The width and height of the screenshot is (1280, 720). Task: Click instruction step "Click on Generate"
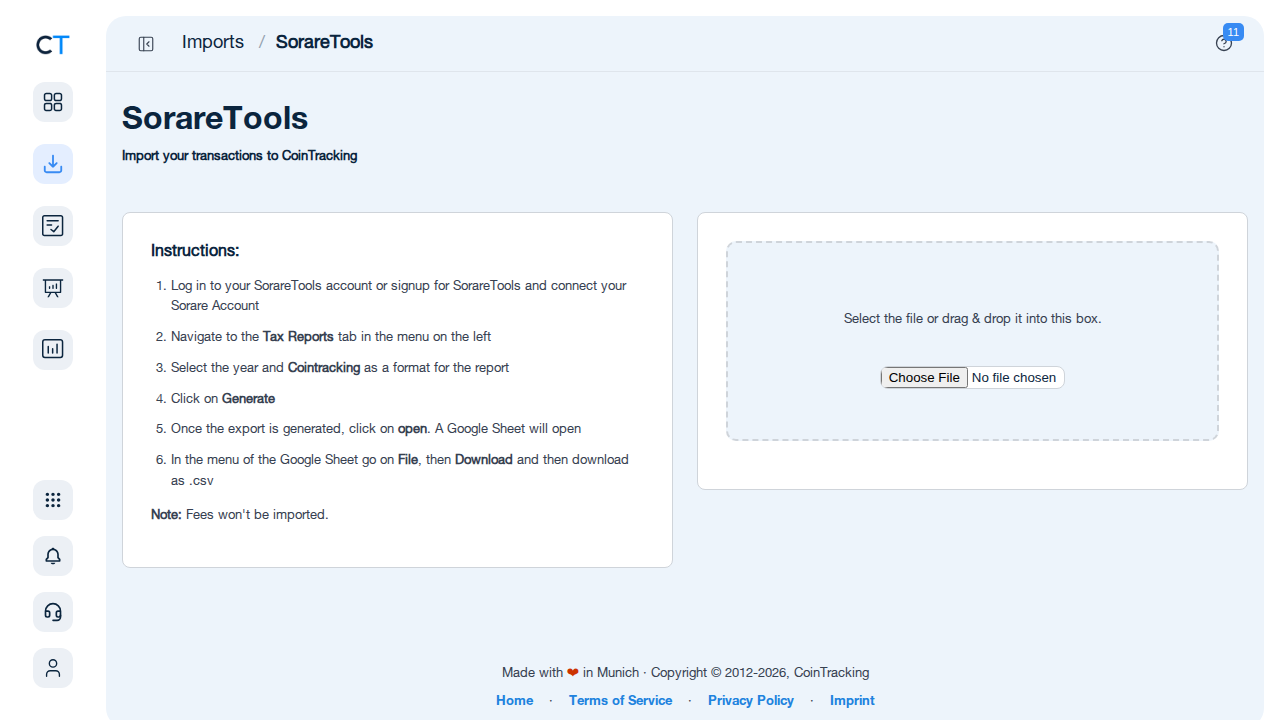point(223,398)
